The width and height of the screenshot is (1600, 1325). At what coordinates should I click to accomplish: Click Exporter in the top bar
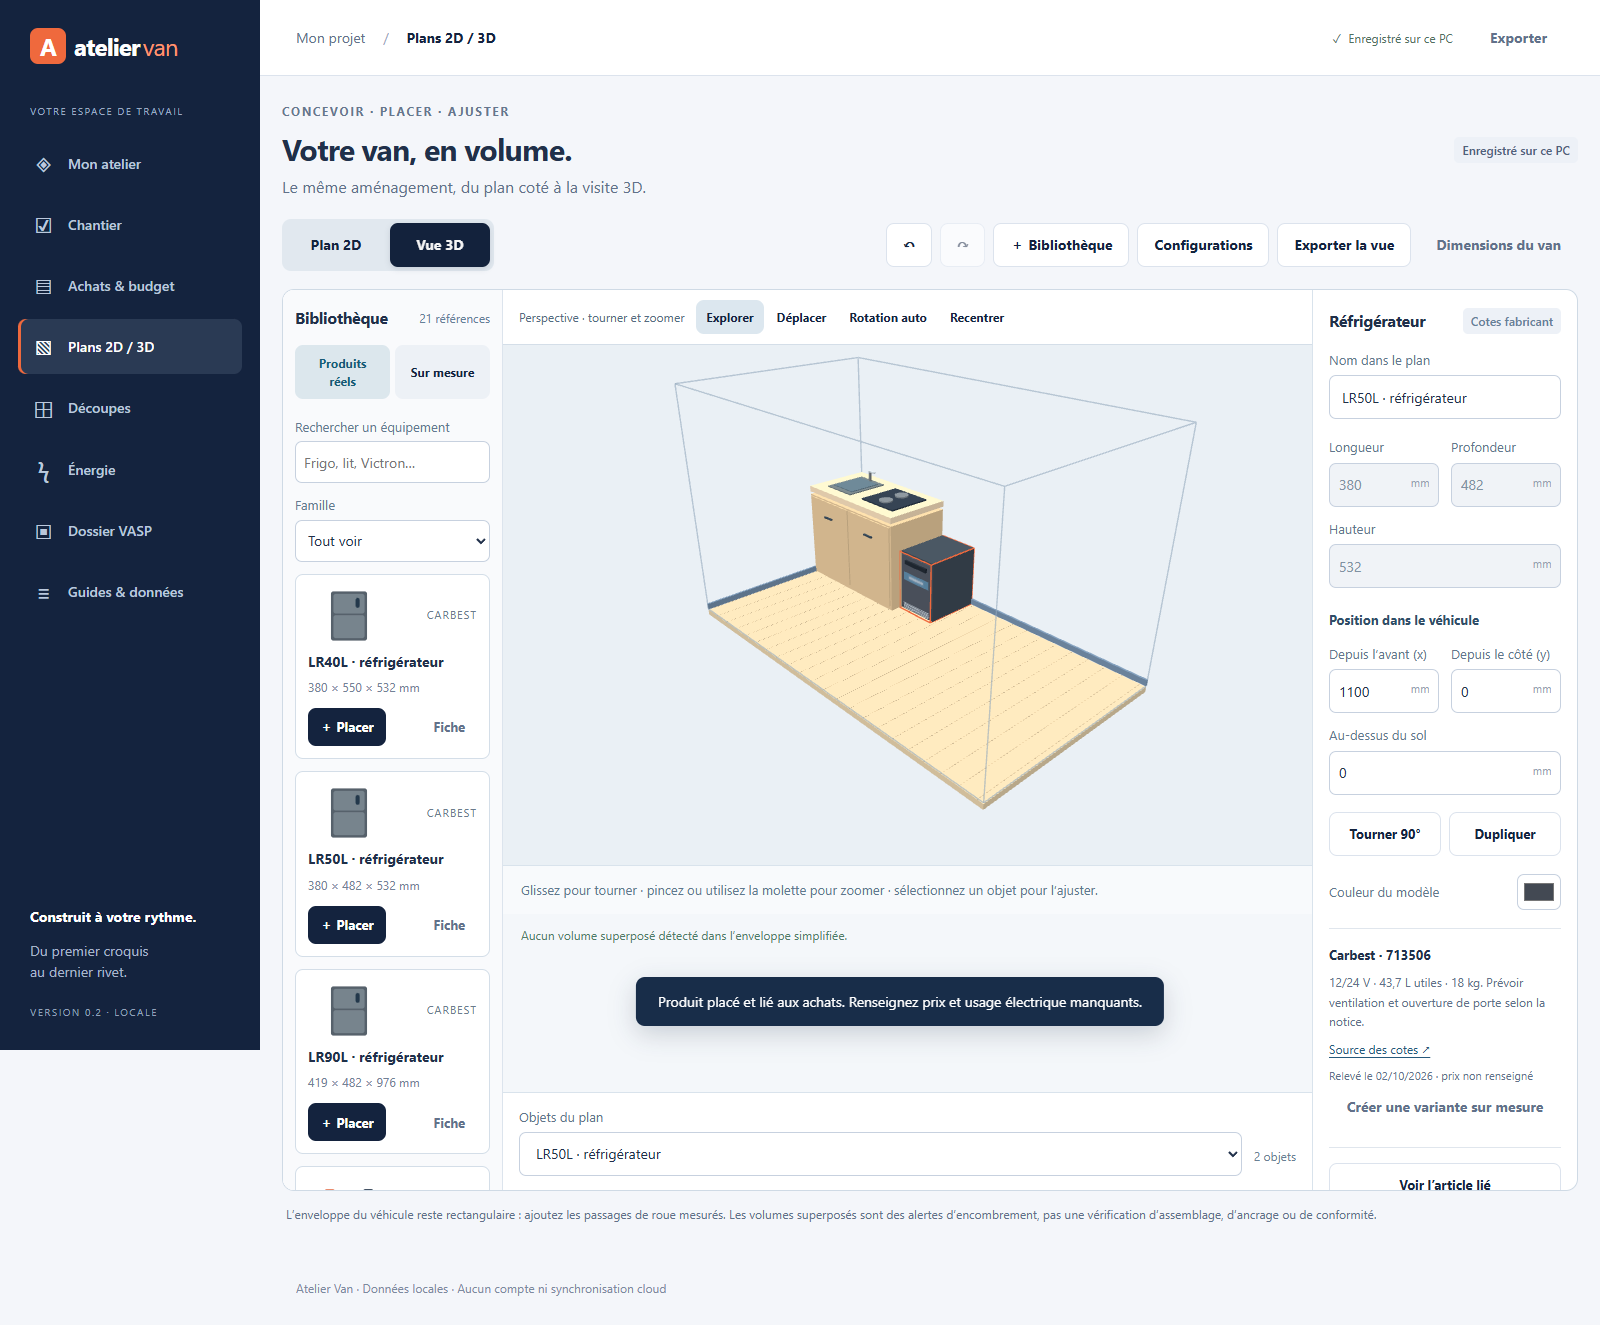(x=1518, y=38)
